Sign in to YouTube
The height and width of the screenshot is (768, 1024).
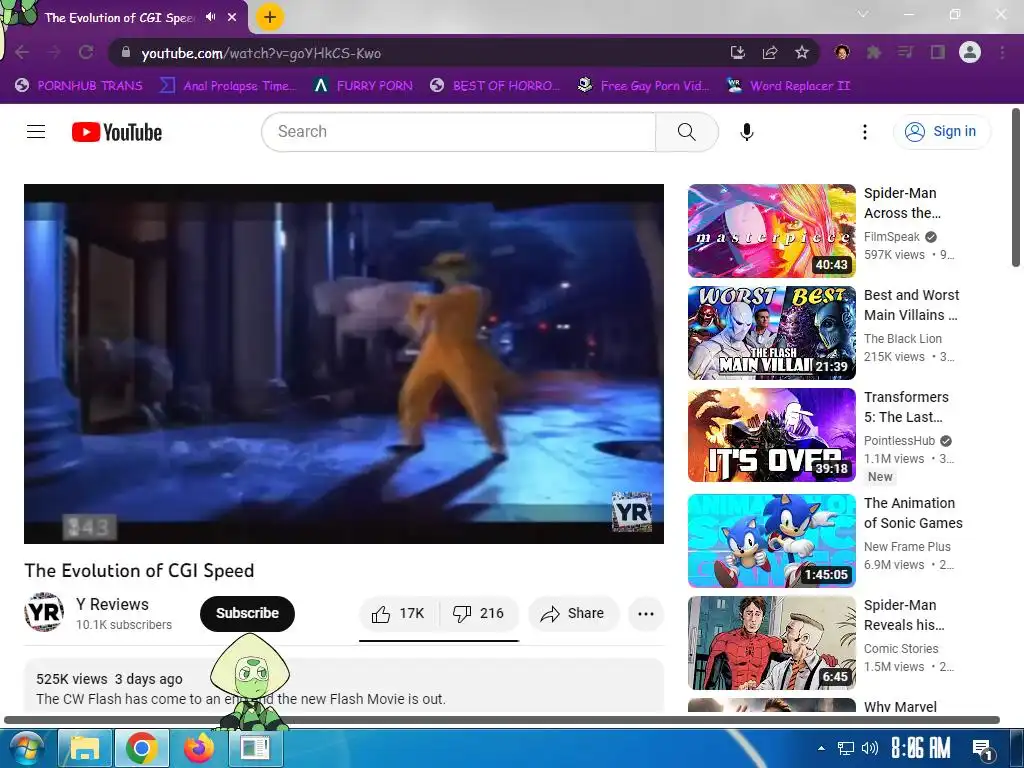[x=941, y=131]
